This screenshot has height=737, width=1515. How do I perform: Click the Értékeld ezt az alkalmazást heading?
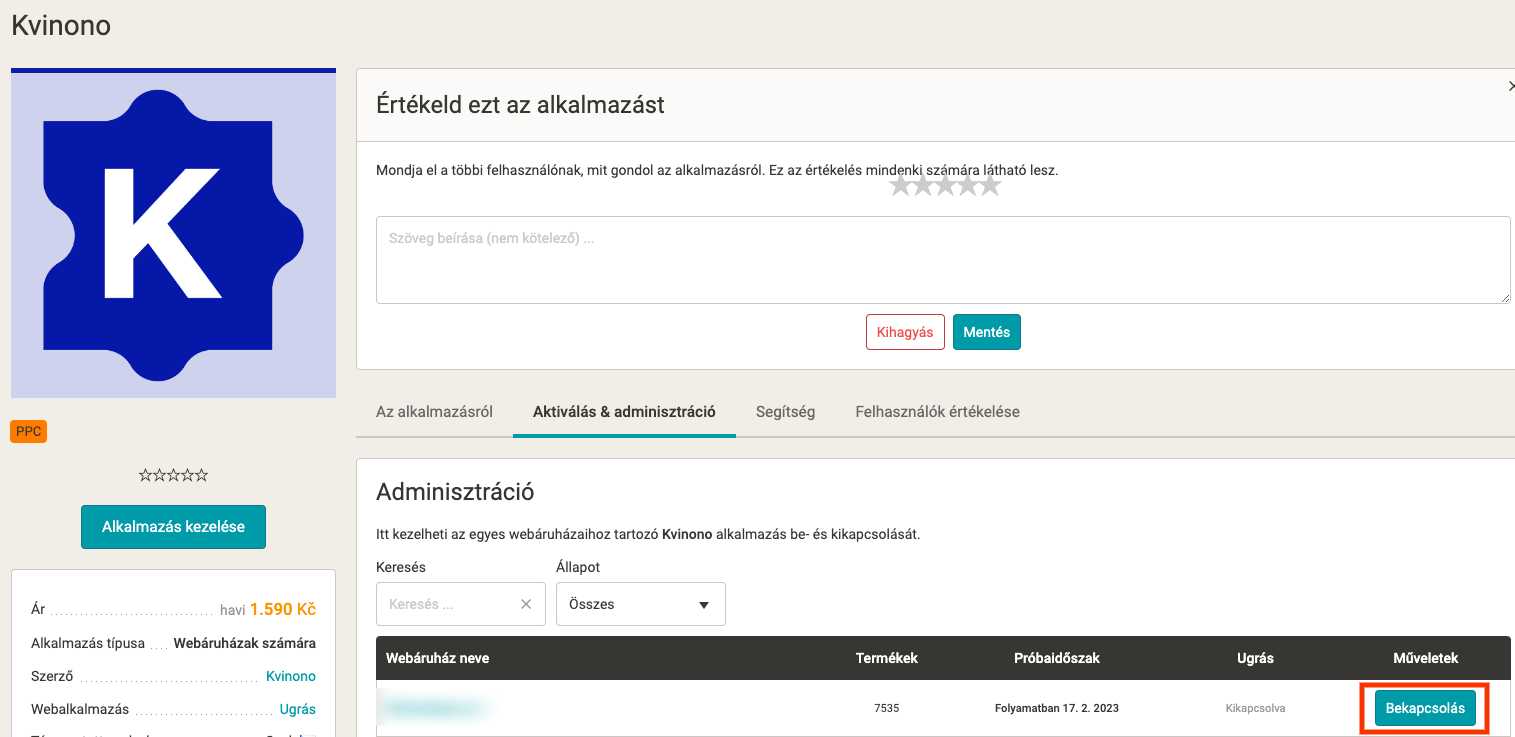tap(520, 104)
